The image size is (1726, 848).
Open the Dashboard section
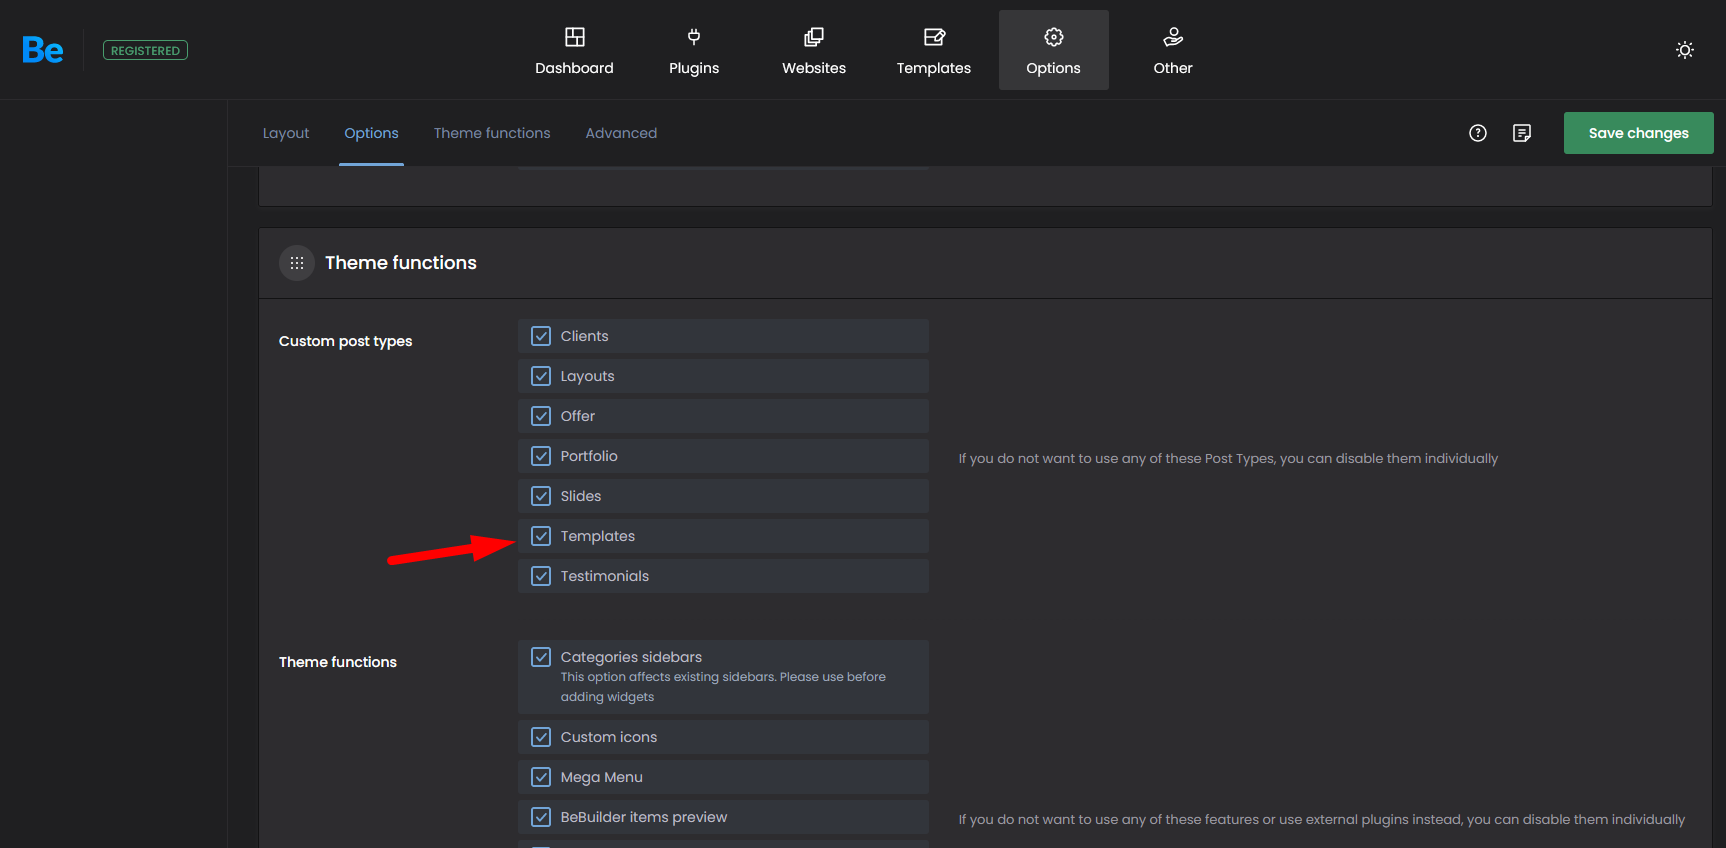click(x=574, y=50)
